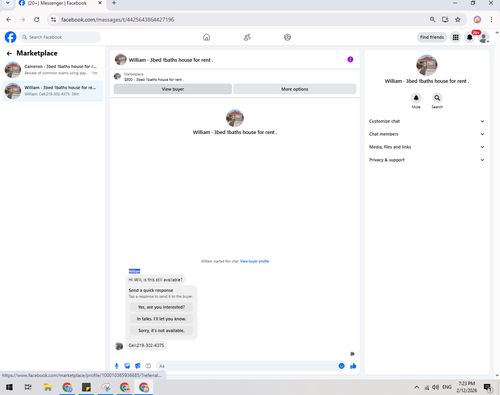Focus the Aa message input box
The image size is (500, 395).
point(247,366)
